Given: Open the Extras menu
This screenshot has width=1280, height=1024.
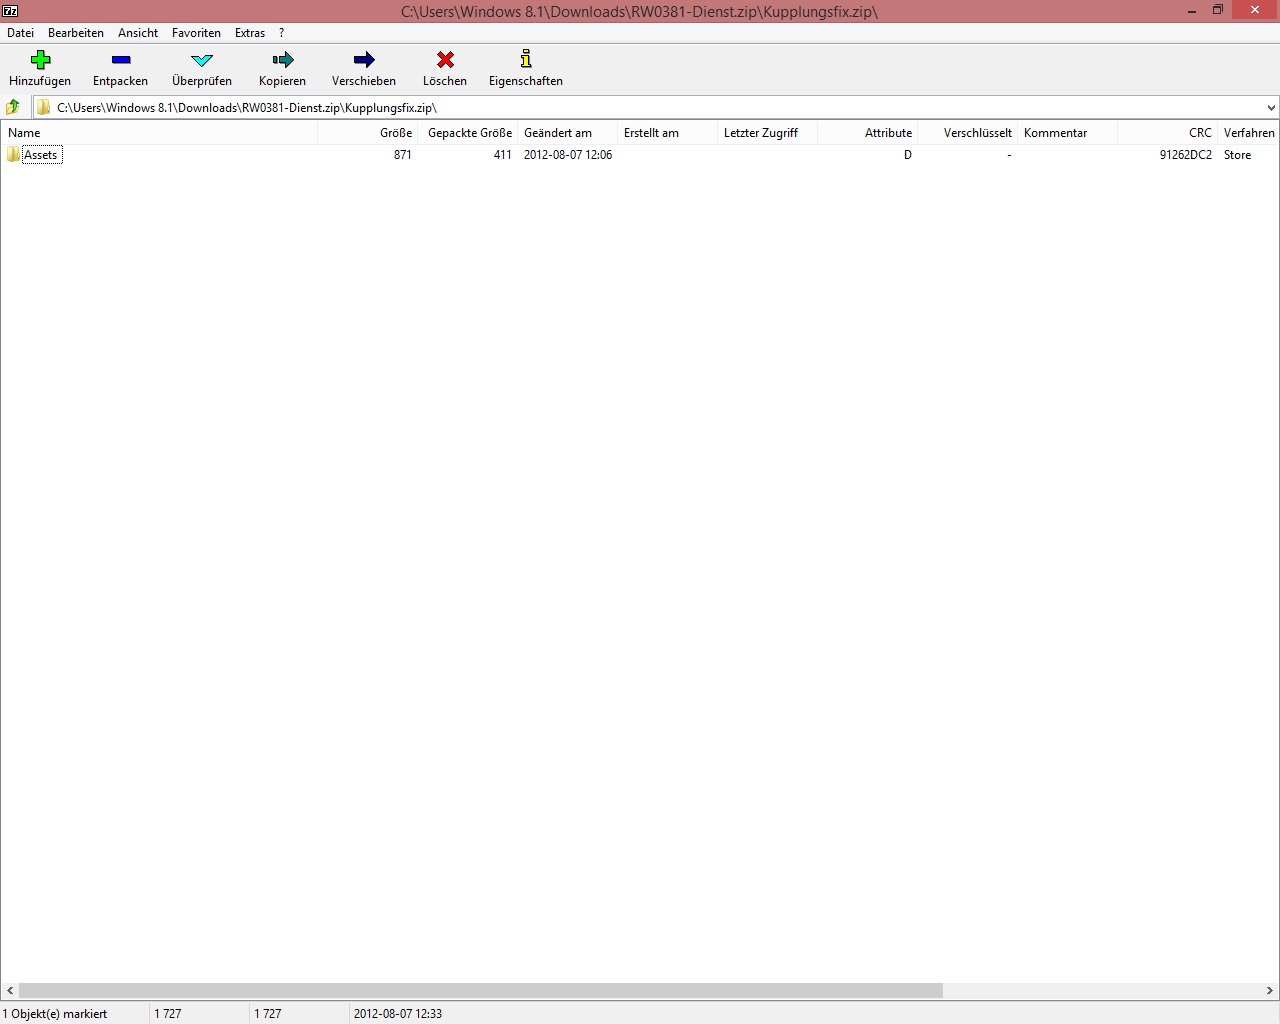Looking at the screenshot, I should 250,33.
